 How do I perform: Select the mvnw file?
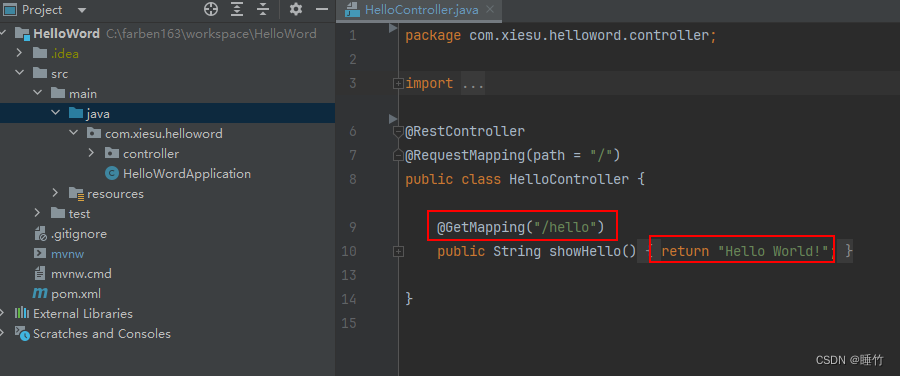click(x=68, y=254)
